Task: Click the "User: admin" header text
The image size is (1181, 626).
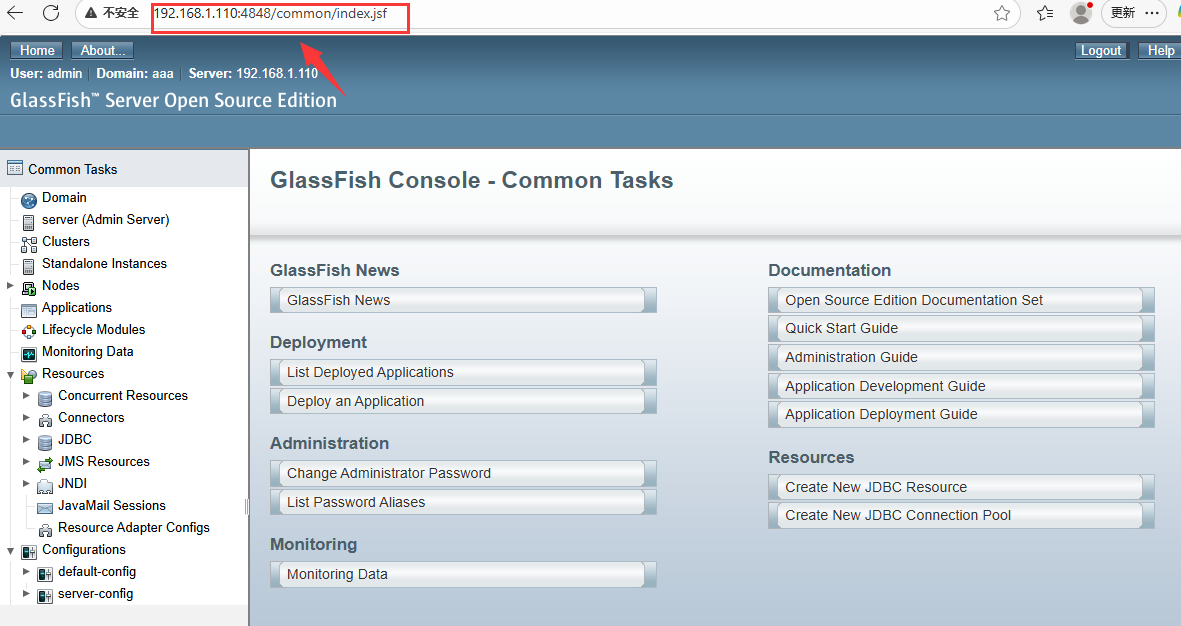Action: tap(46, 73)
